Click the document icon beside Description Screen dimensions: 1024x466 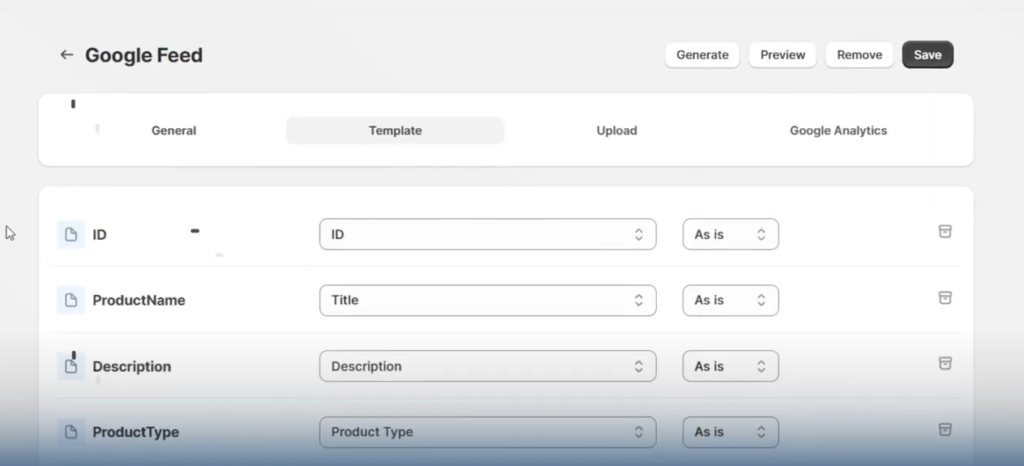(x=71, y=366)
